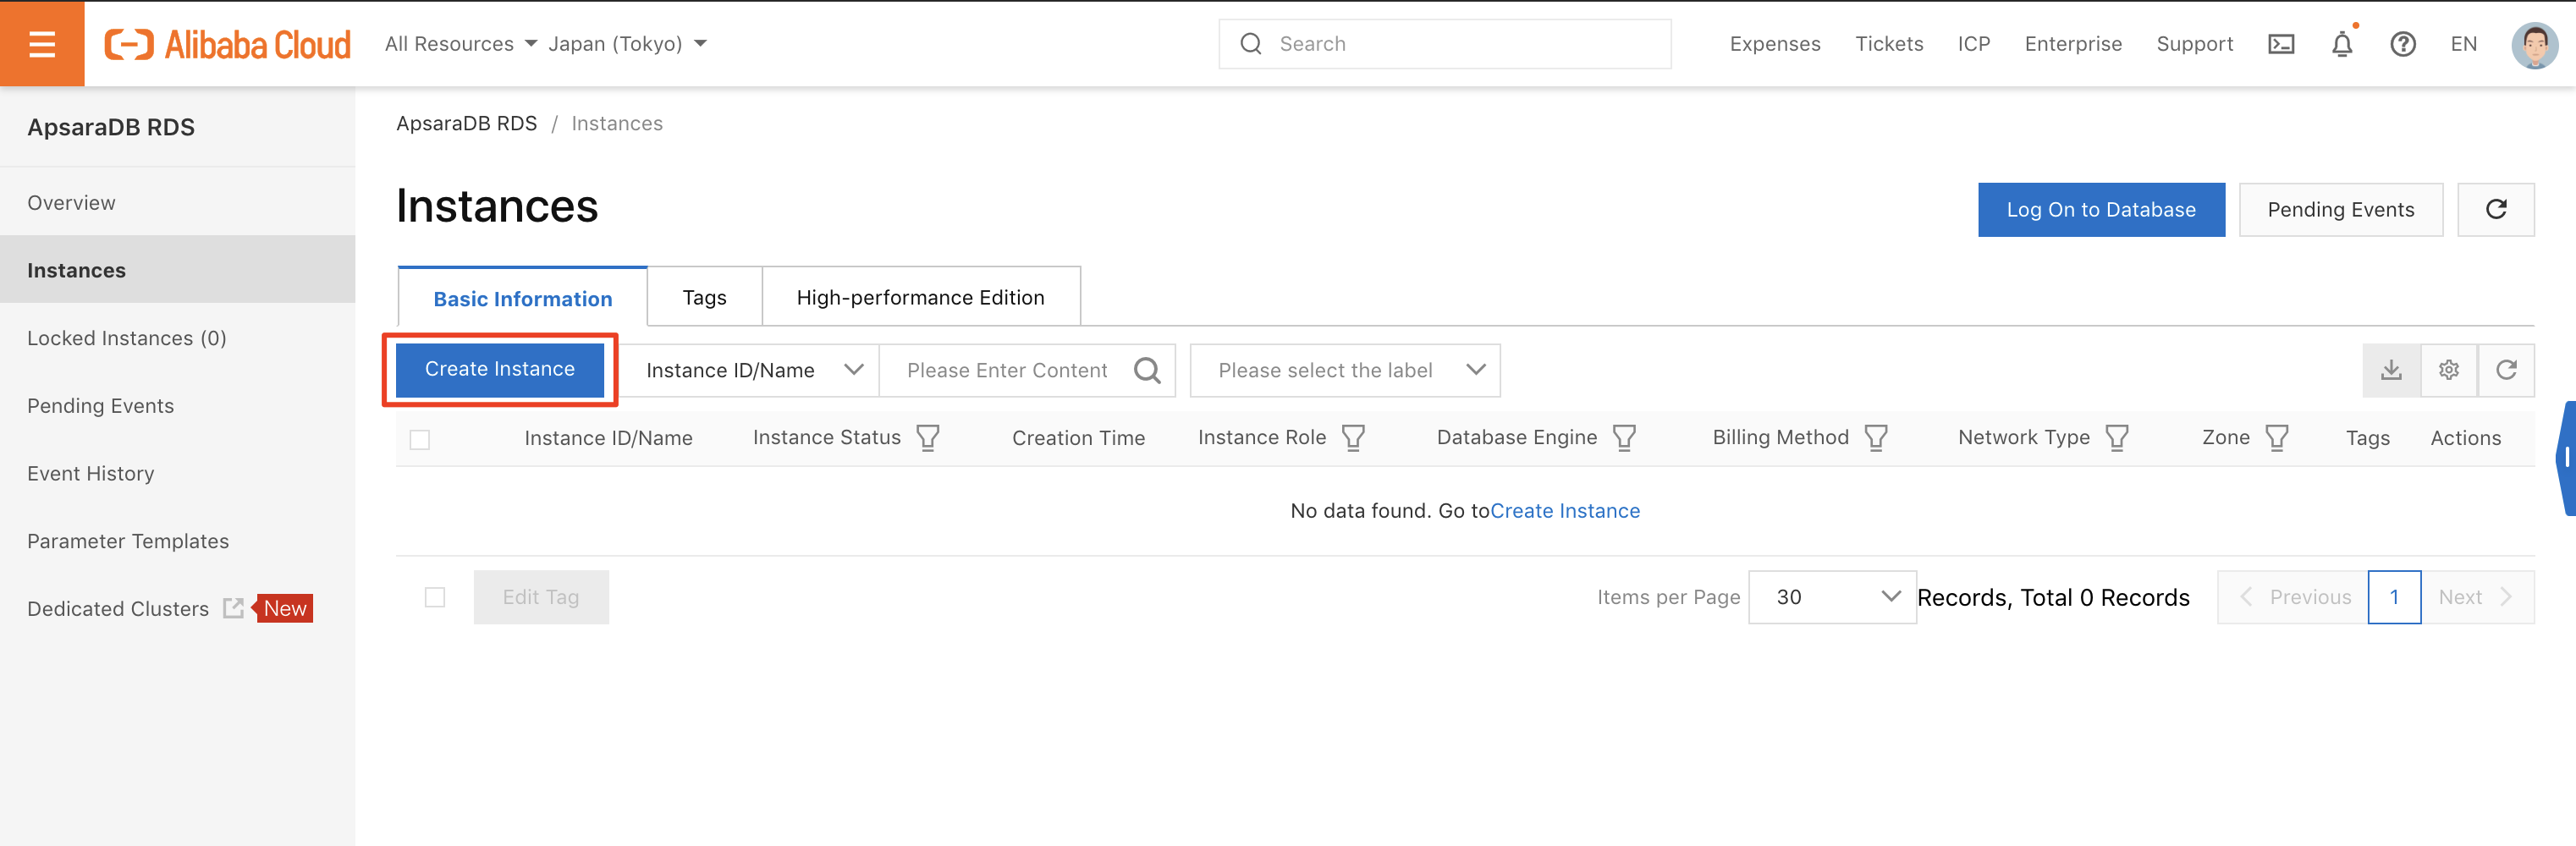
Task: Filter by Zone funnel
Action: (2277, 438)
